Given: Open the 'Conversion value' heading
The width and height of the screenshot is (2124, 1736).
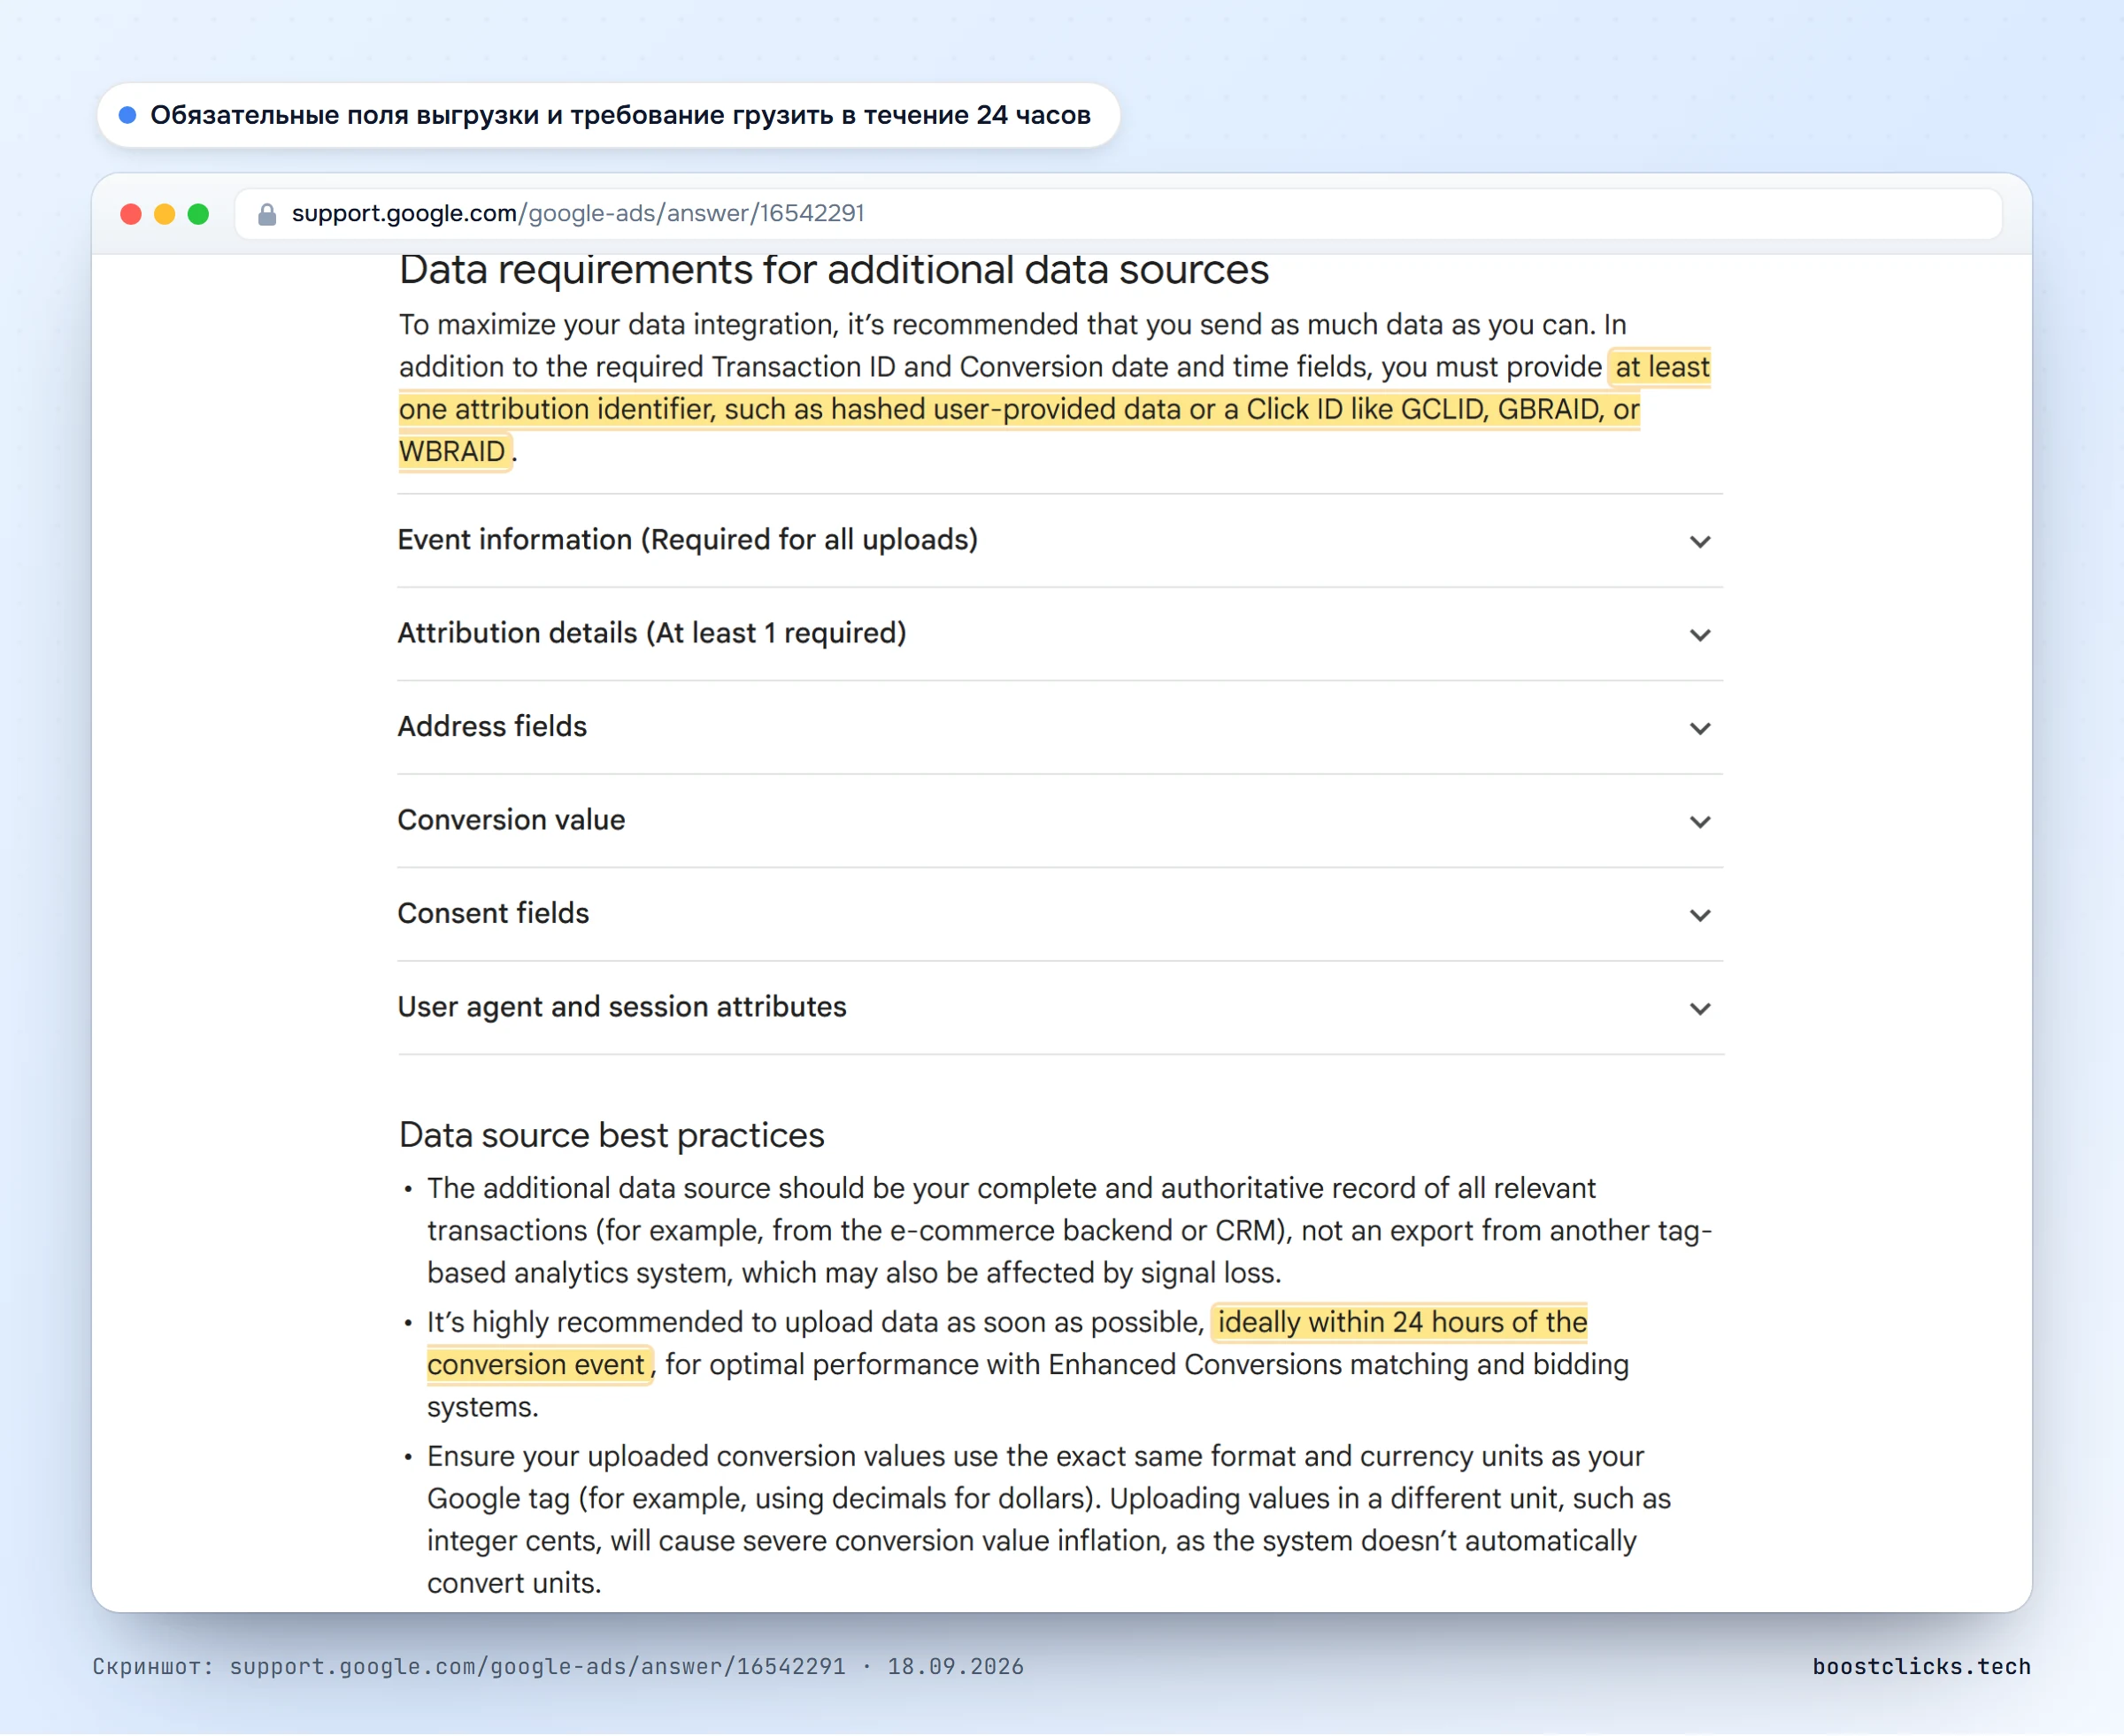Looking at the screenshot, I should click(x=511, y=820).
